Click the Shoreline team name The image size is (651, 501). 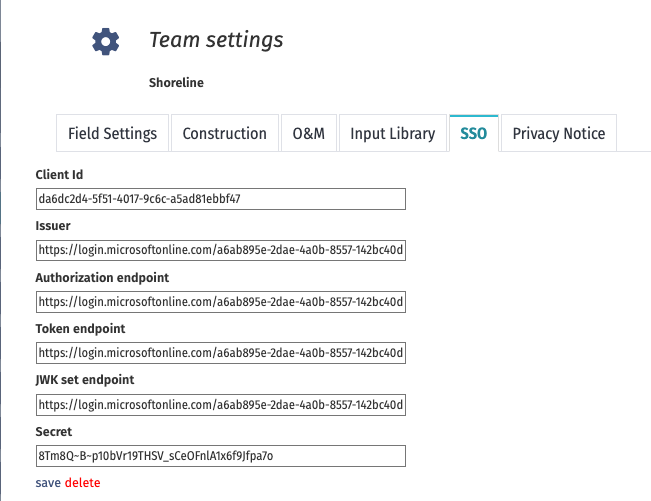176,83
